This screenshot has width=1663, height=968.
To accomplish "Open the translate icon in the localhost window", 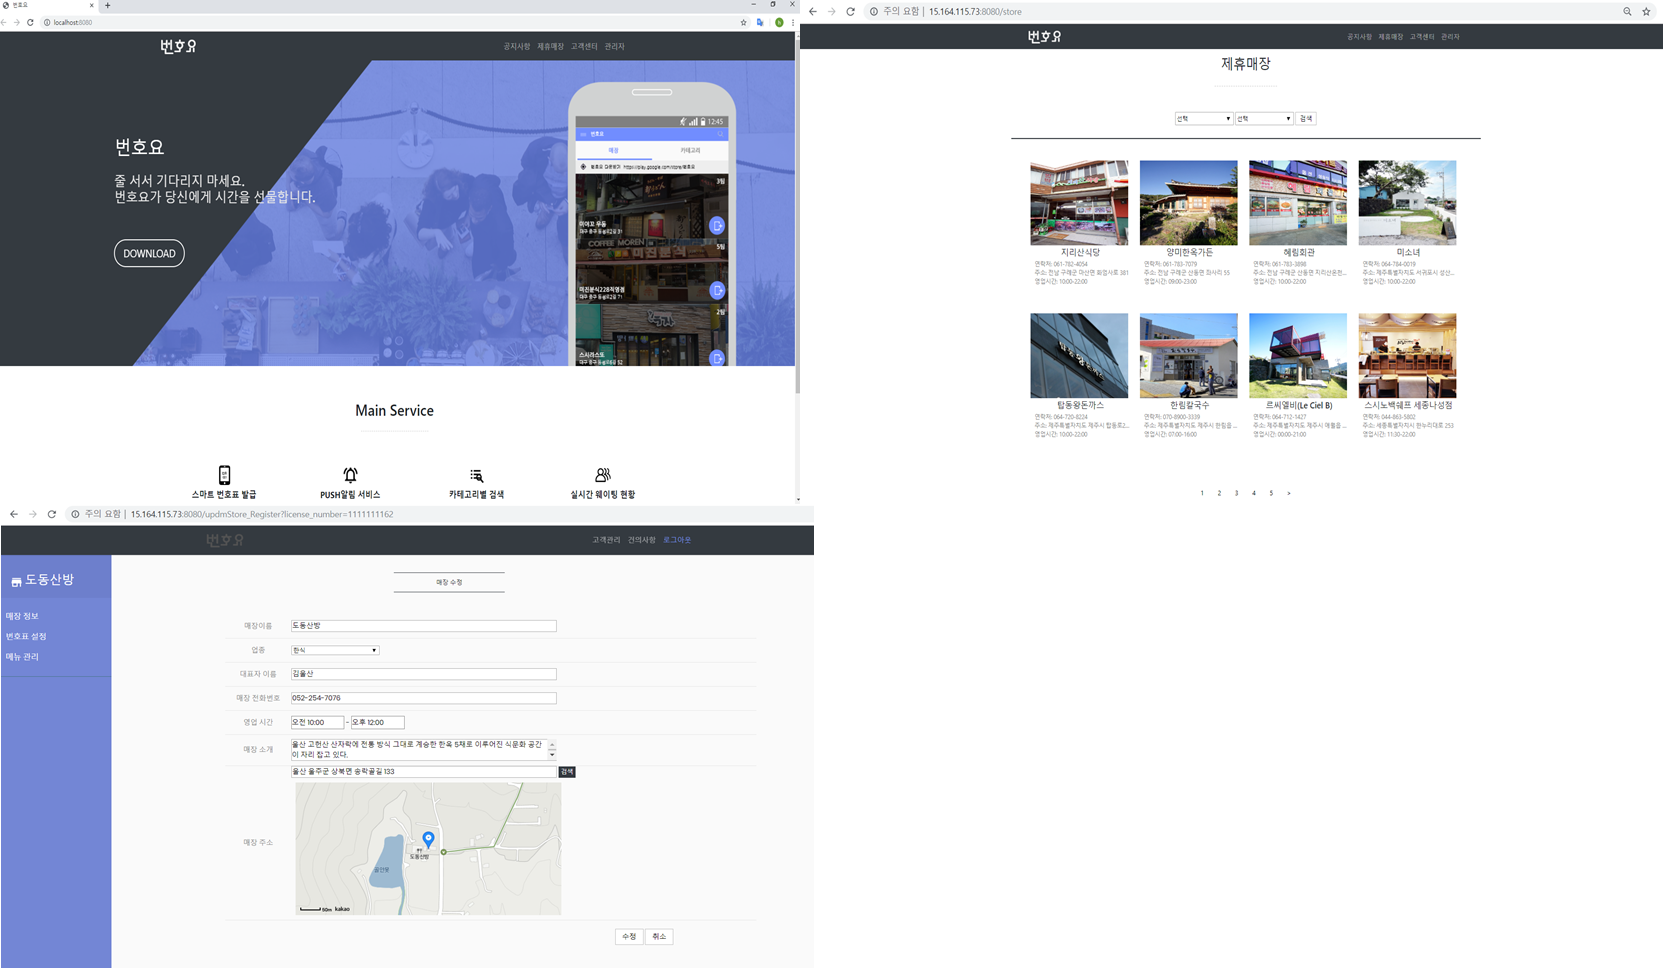I will point(760,22).
